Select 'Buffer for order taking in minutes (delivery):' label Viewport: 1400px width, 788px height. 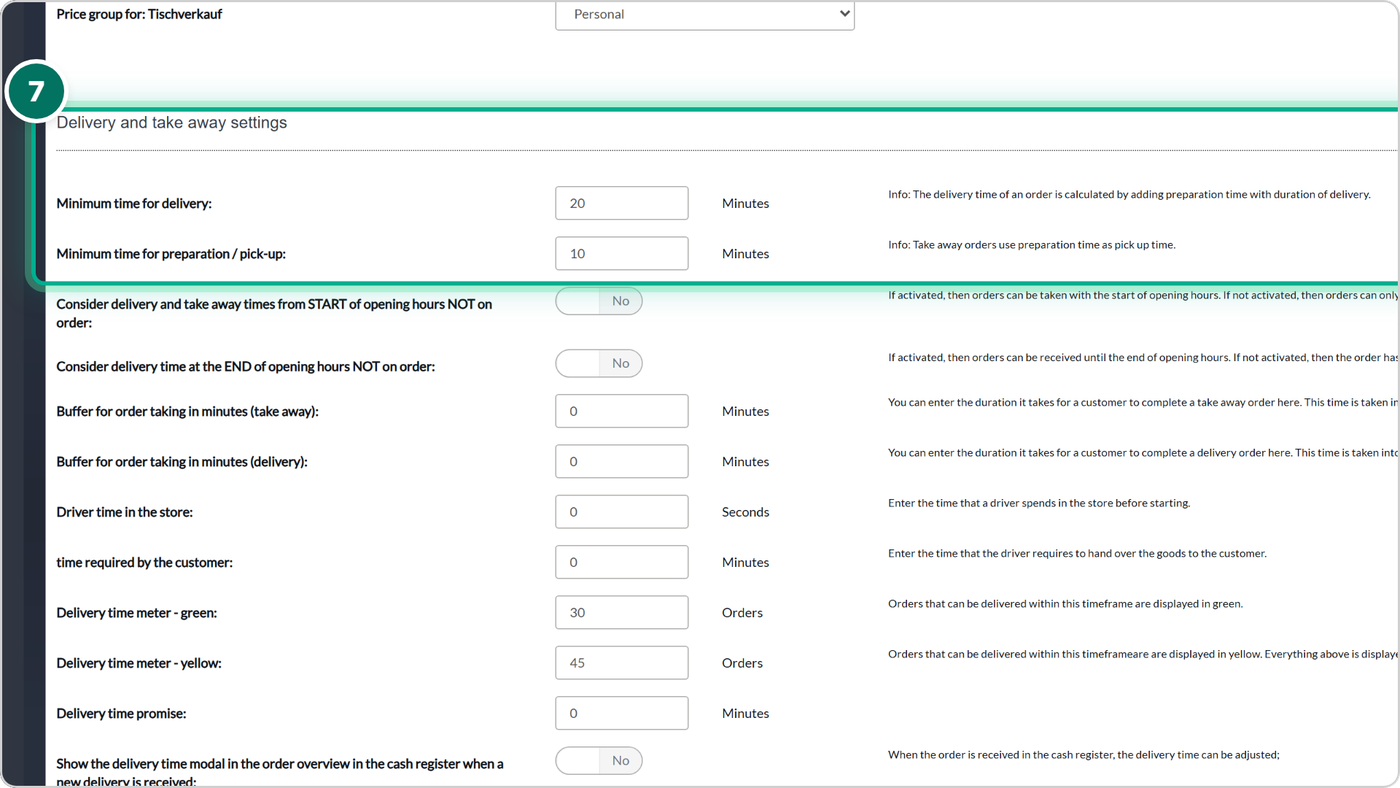click(182, 462)
